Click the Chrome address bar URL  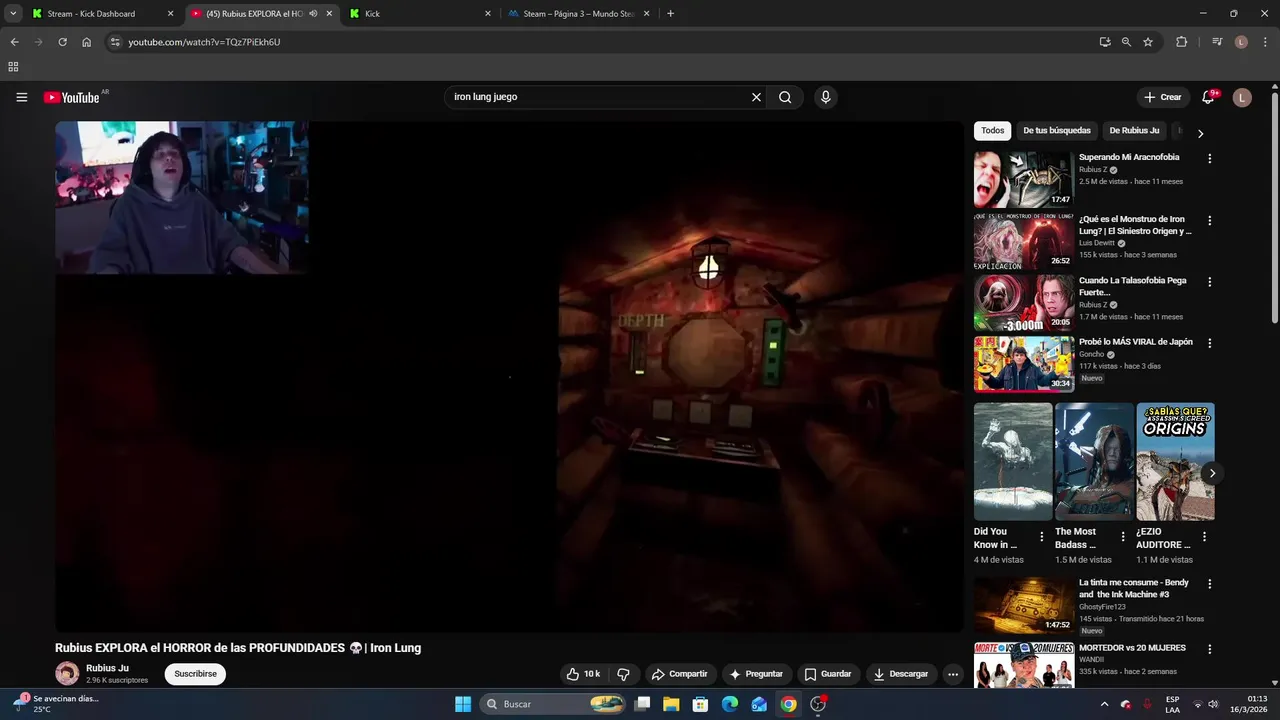(204, 42)
